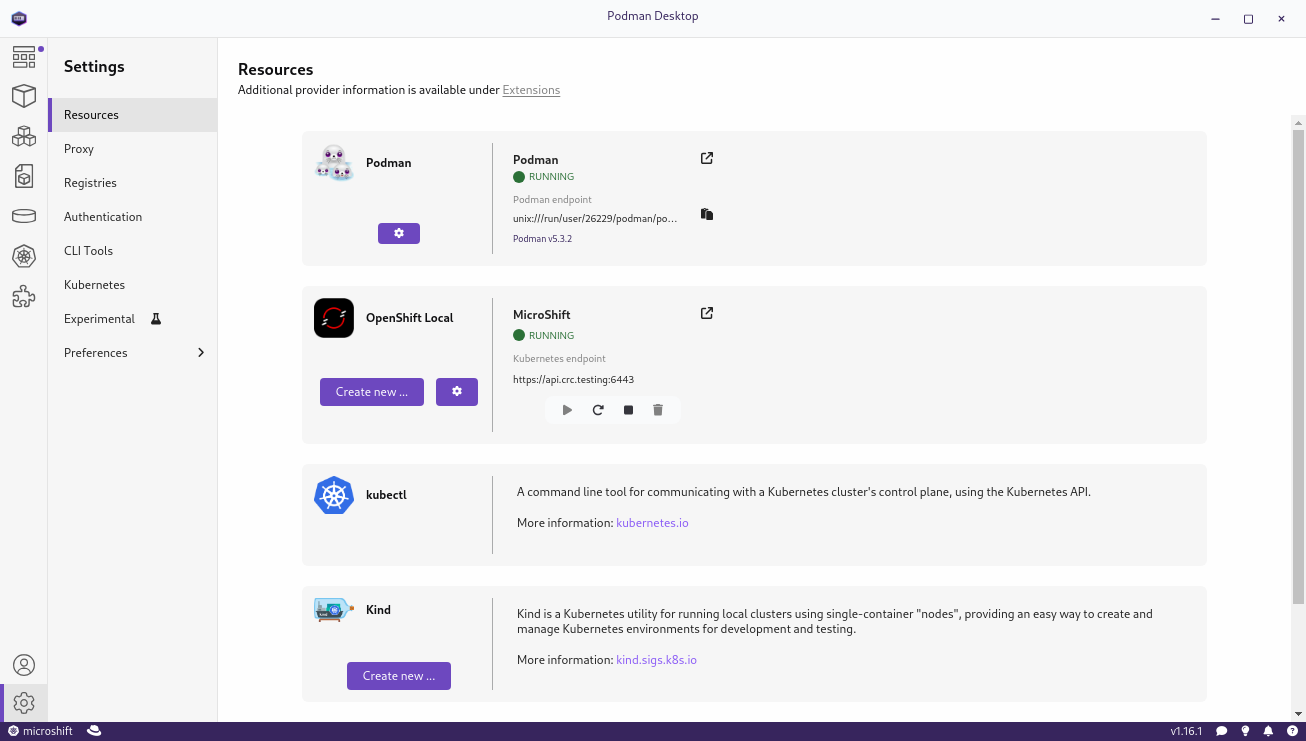The height and width of the screenshot is (741, 1306).
Task: Click the scrollbar down arrow
Action: point(1298,714)
